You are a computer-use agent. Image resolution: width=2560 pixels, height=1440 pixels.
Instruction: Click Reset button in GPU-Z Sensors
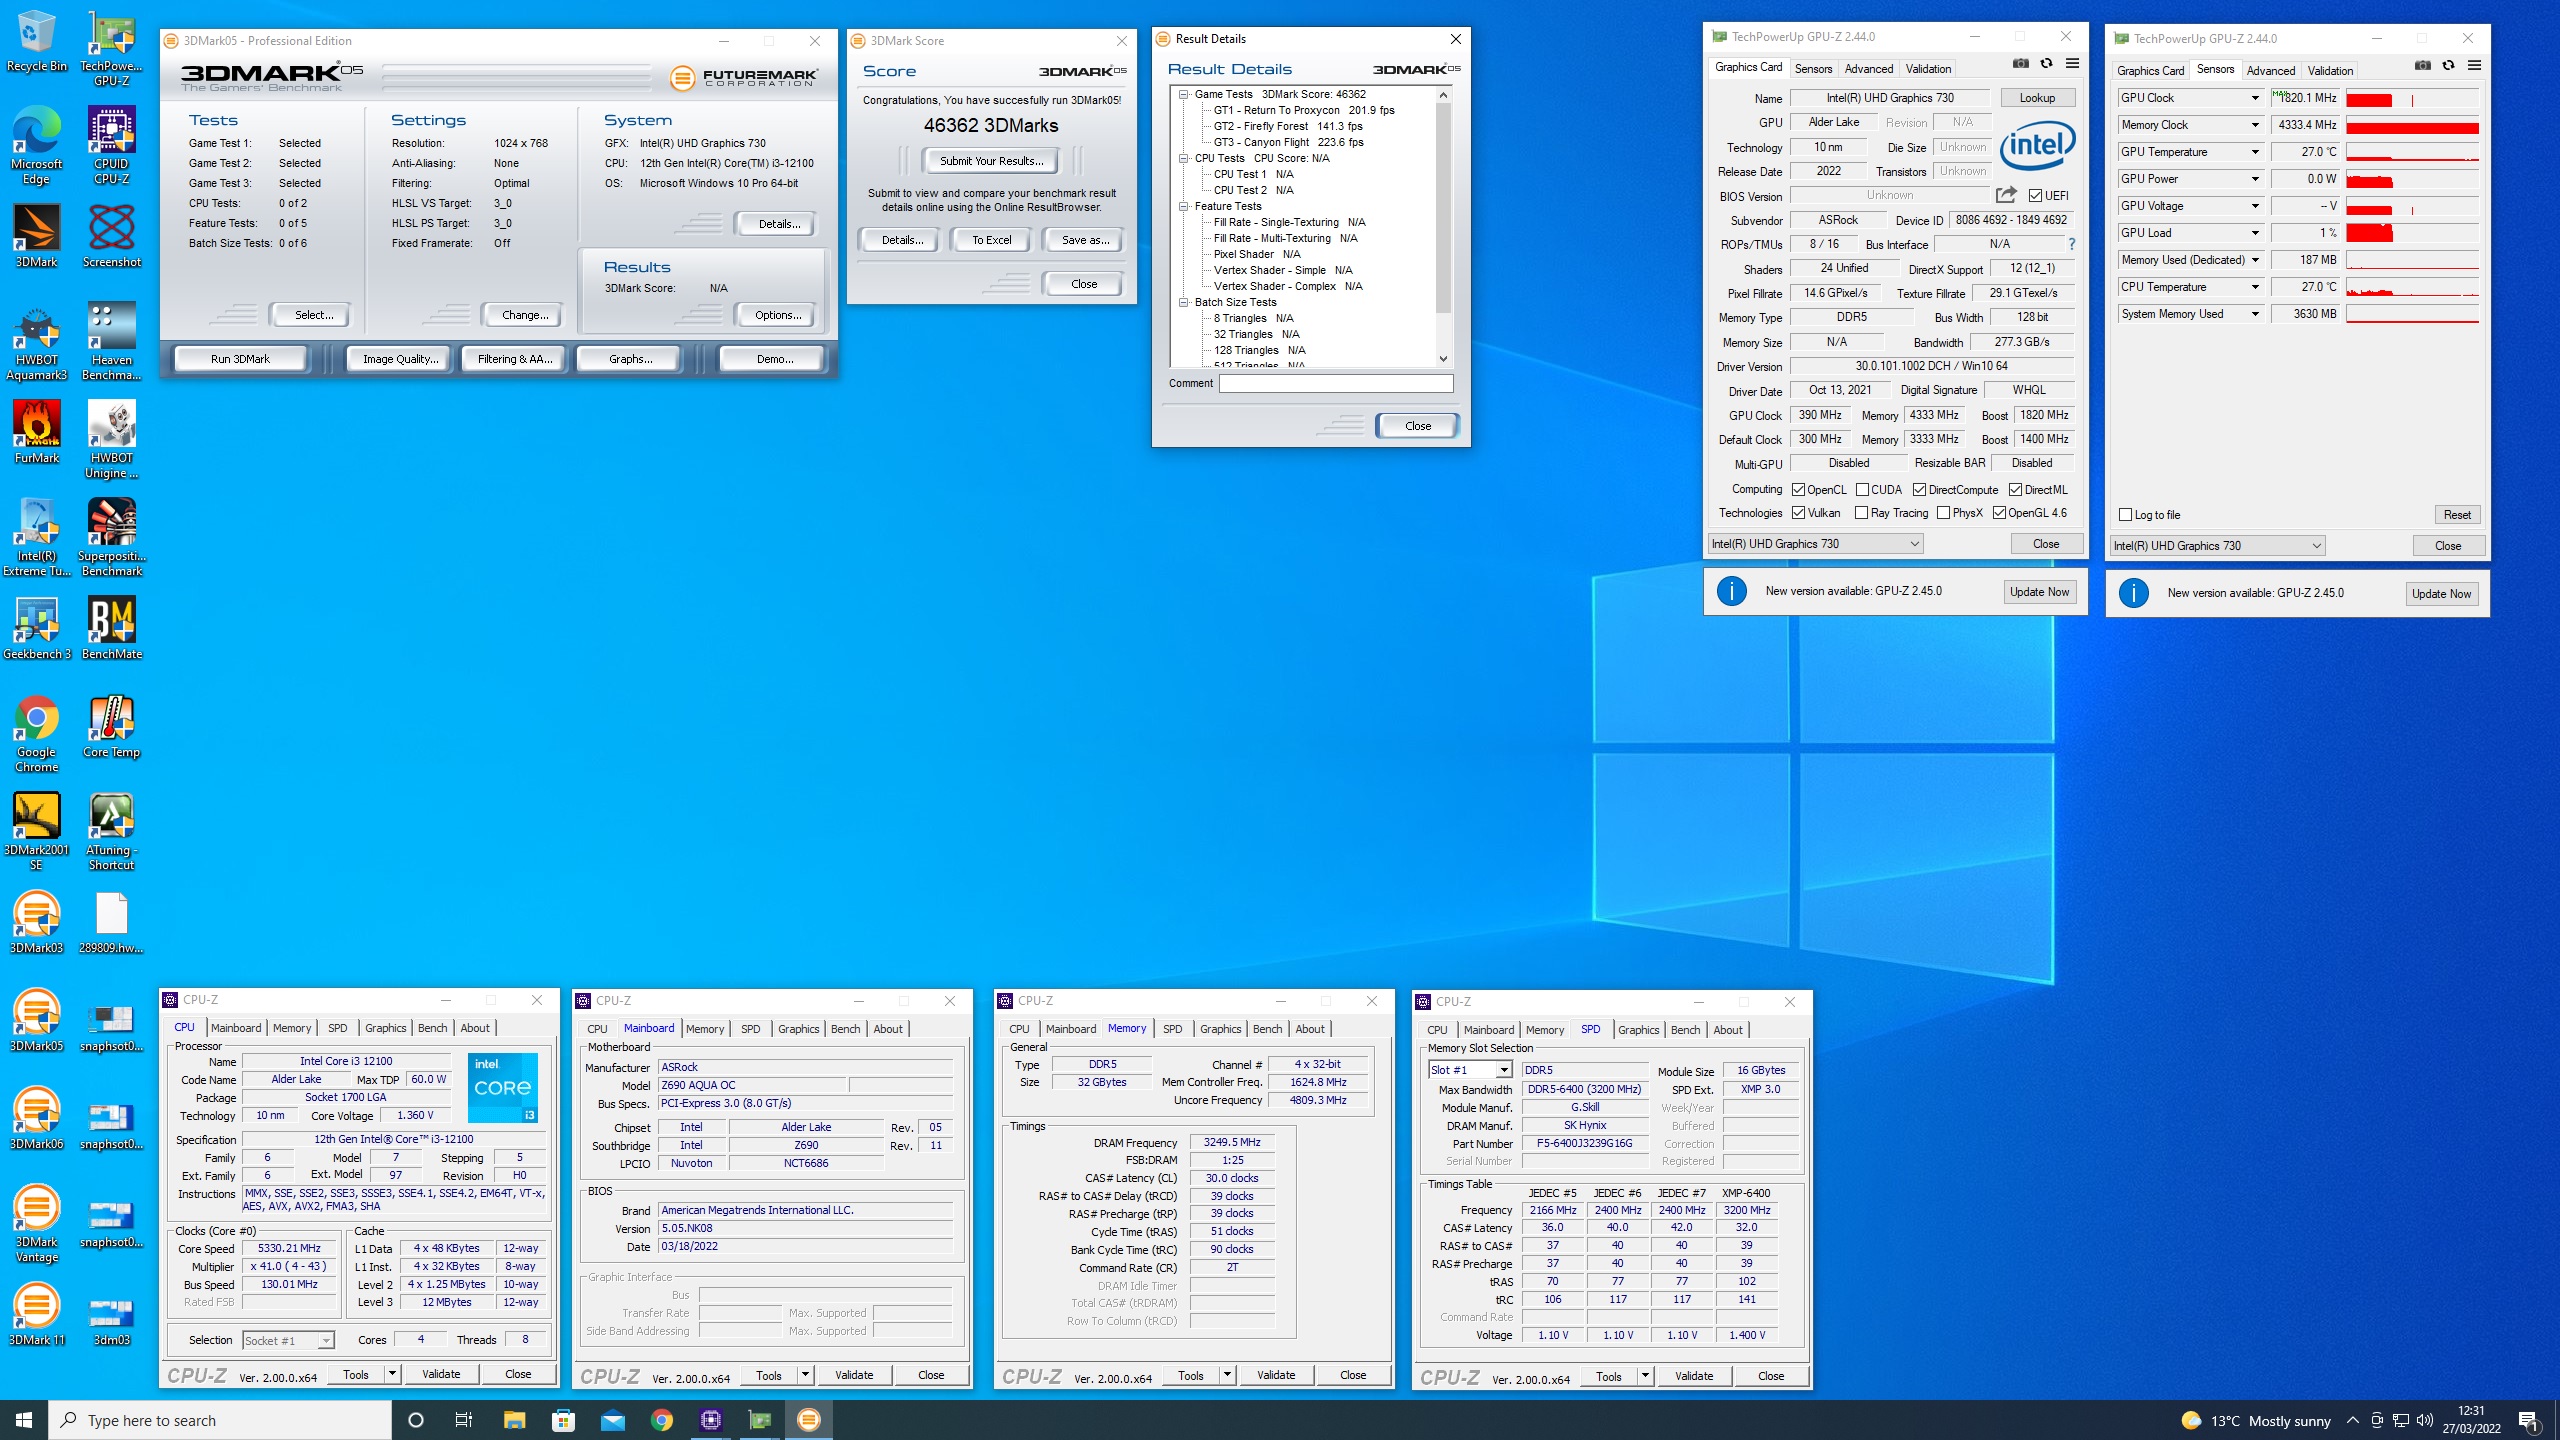point(2457,515)
